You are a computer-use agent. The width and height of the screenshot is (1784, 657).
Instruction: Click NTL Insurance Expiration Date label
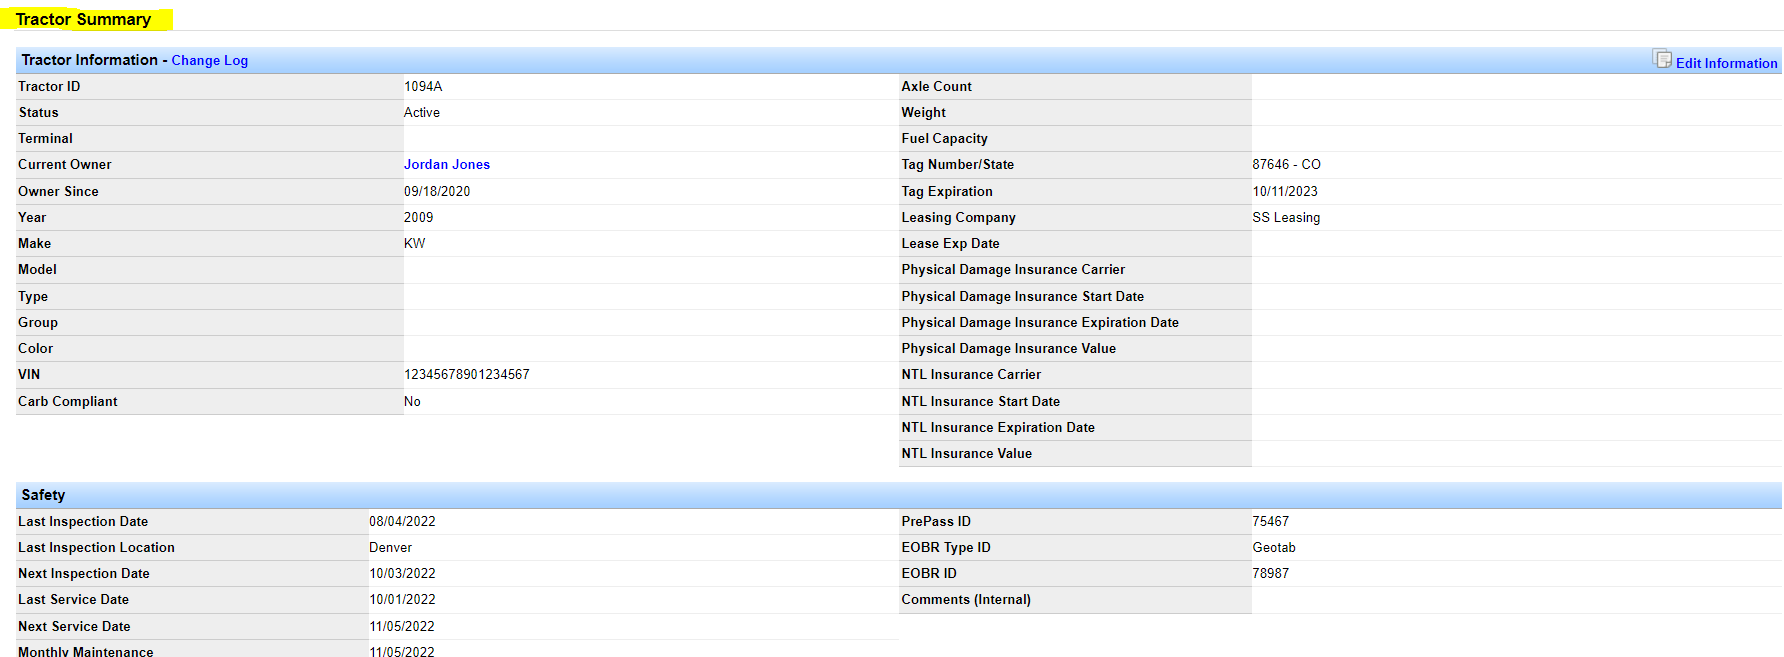tap(998, 428)
